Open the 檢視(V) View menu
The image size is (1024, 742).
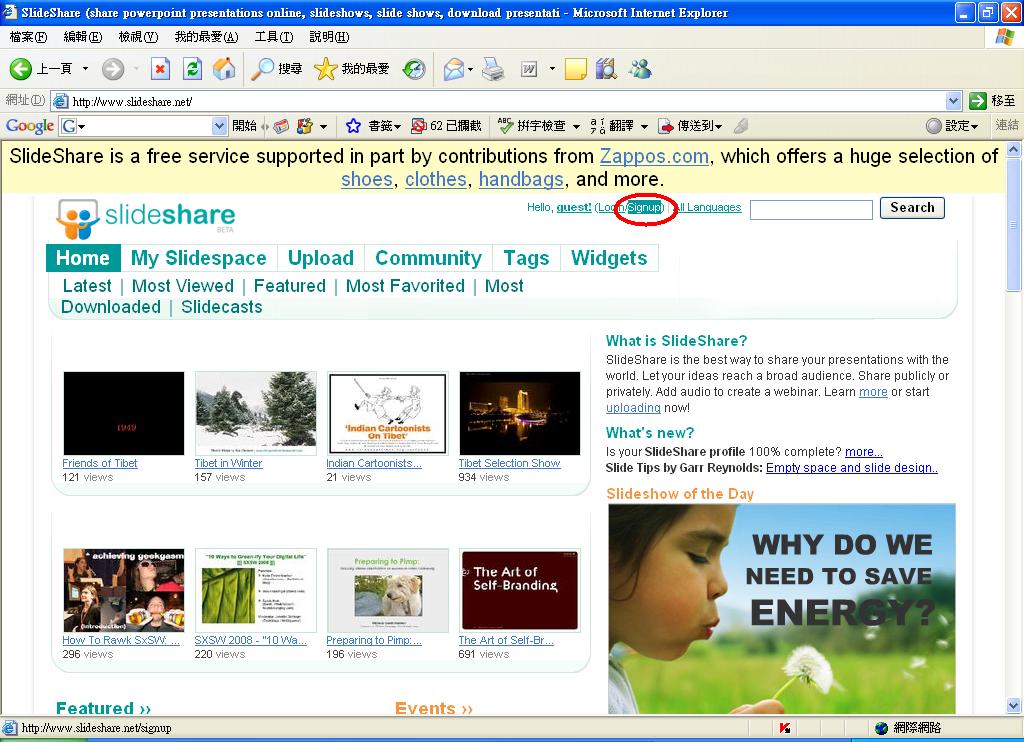pos(138,37)
